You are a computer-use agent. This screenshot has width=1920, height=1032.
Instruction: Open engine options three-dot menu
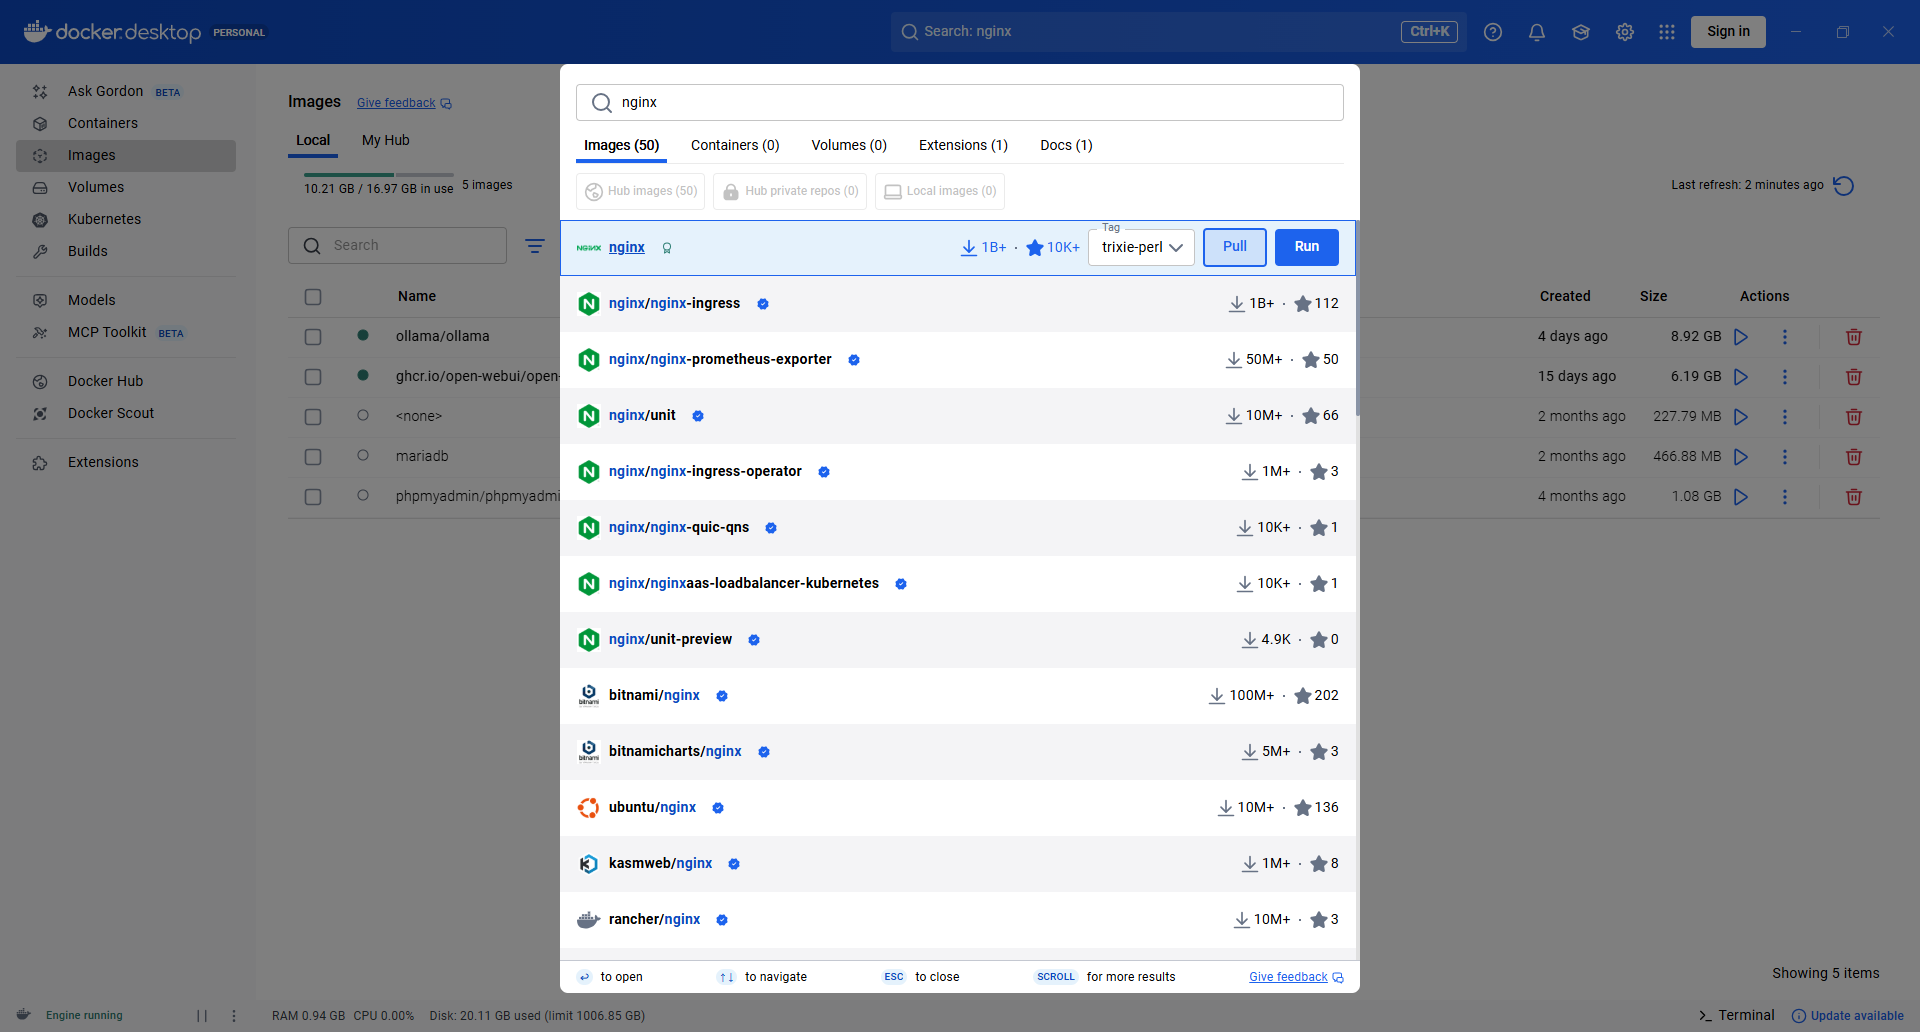pos(234,1015)
